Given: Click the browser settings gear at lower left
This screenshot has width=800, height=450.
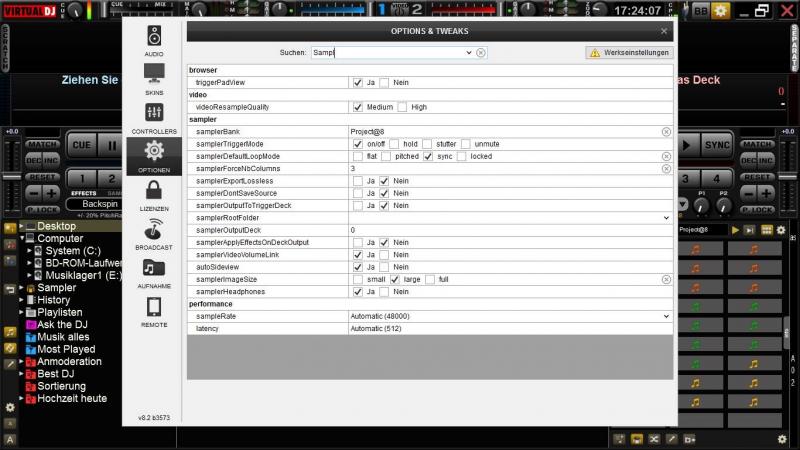Looking at the screenshot, I should 10,407.
